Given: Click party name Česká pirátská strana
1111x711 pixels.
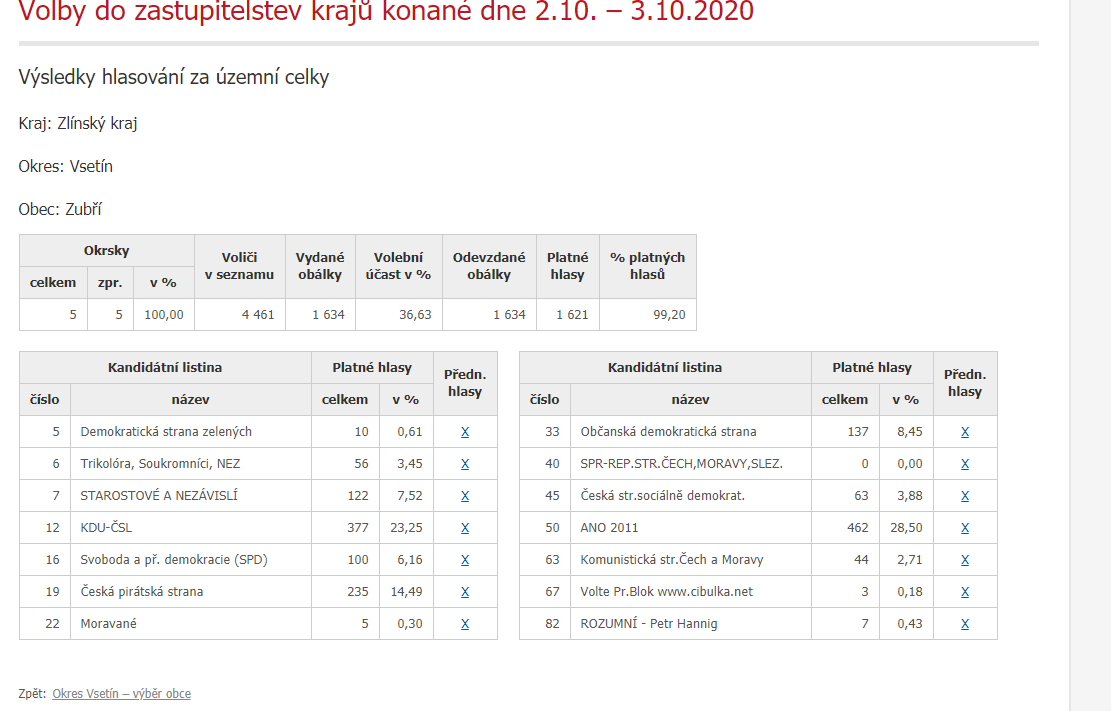Looking at the screenshot, I should tap(142, 591).
